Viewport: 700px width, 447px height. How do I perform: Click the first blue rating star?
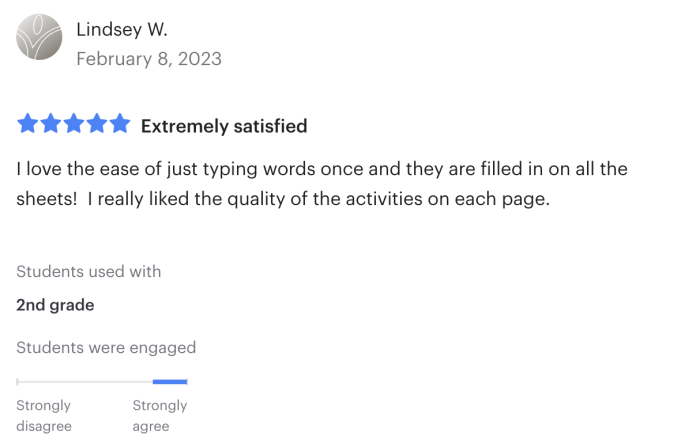[27, 125]
